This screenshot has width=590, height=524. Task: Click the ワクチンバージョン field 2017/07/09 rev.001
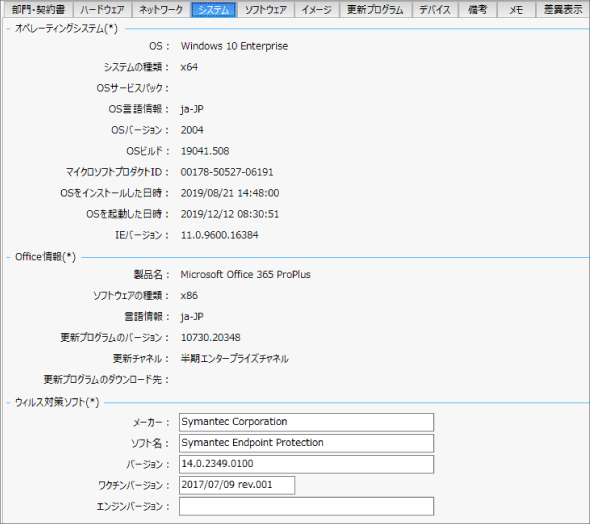pos(237,485)
